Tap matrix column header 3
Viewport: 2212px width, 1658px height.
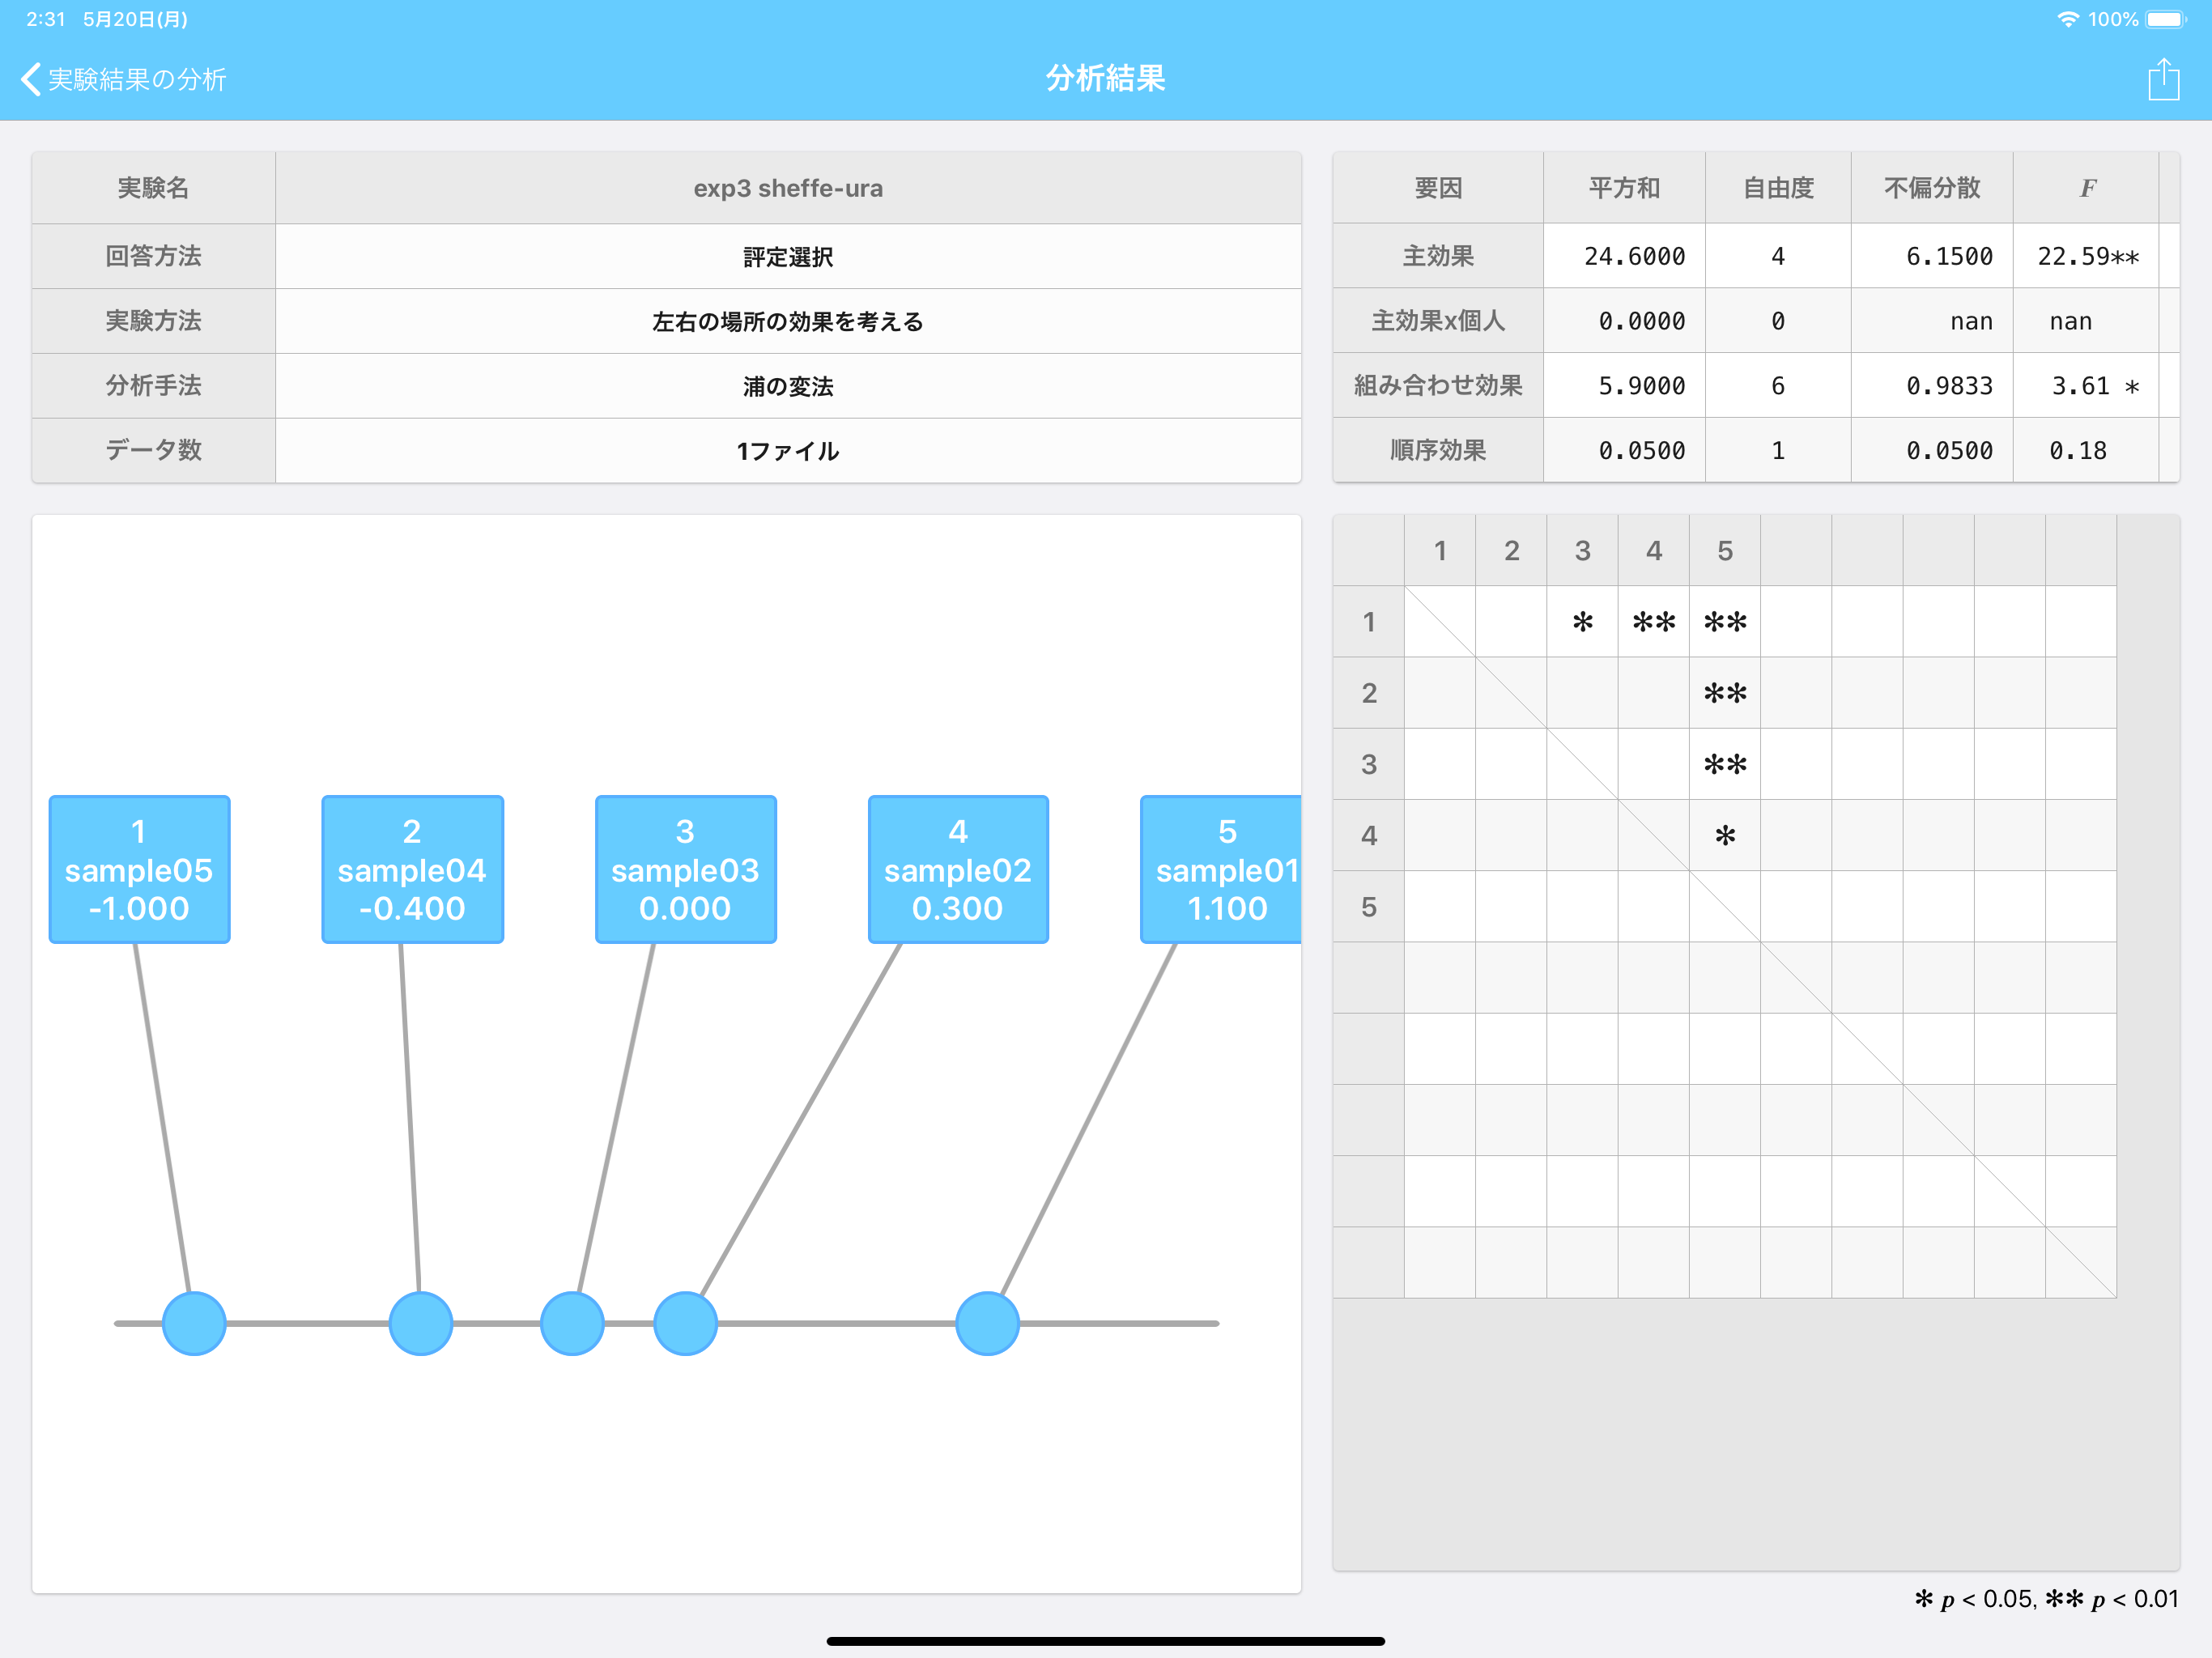point(1582,550)
